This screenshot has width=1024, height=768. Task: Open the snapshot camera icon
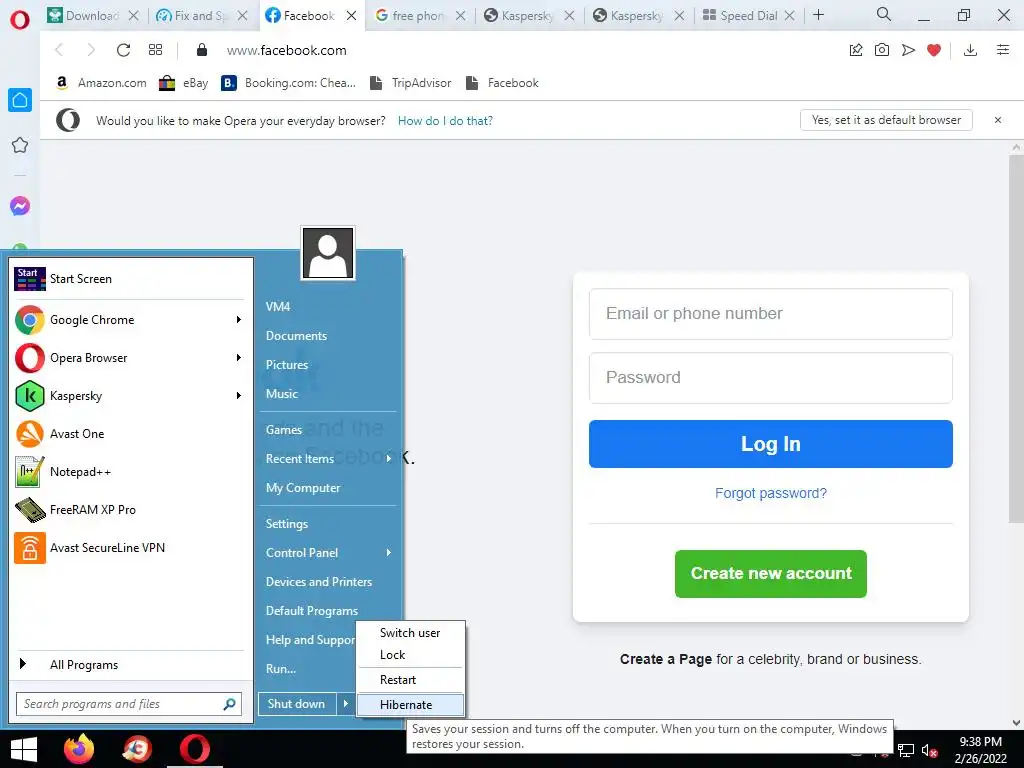882,50
